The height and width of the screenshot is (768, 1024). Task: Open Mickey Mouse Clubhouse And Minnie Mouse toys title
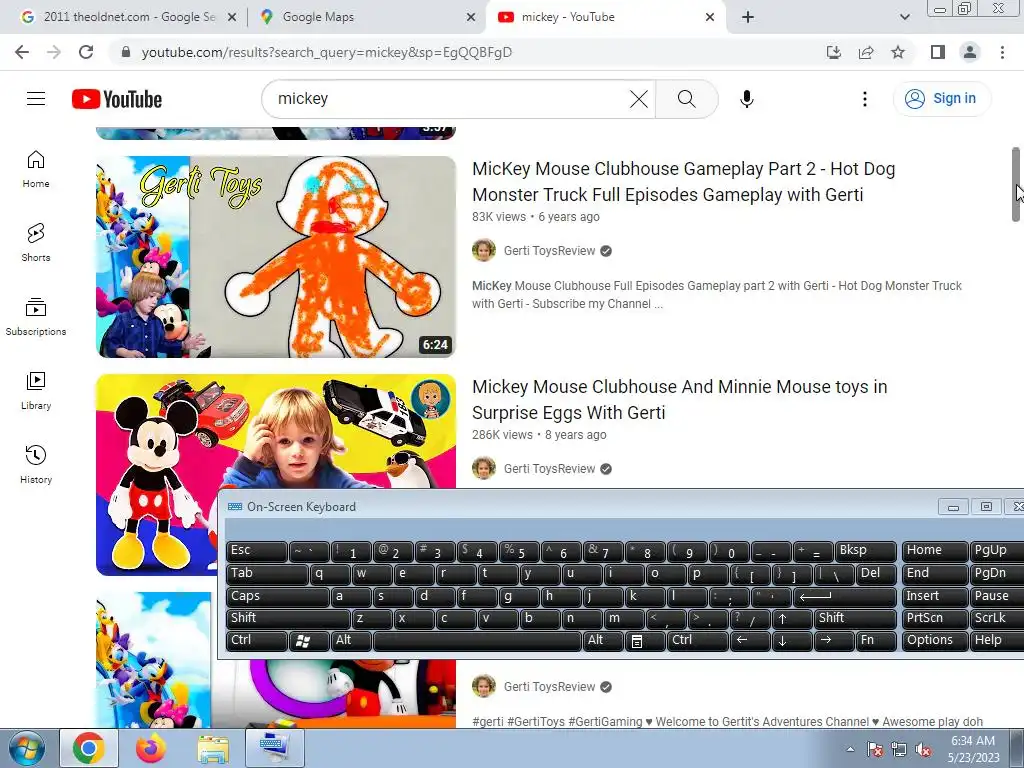click(x=679, y=400)
